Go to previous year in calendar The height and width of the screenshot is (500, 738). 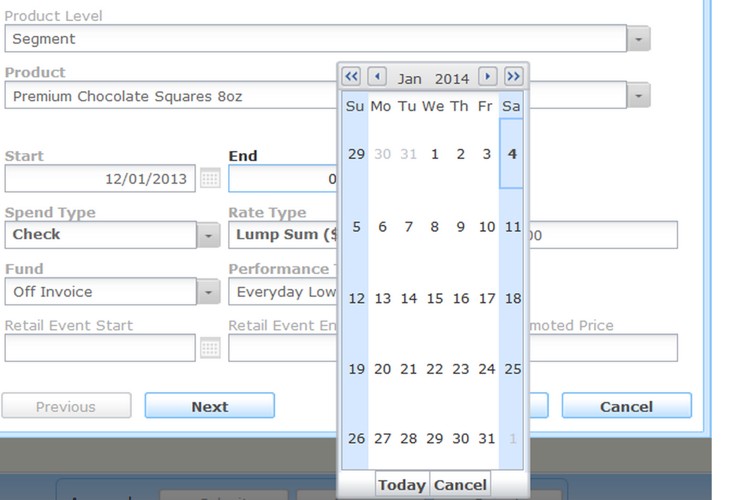[351, 77]
